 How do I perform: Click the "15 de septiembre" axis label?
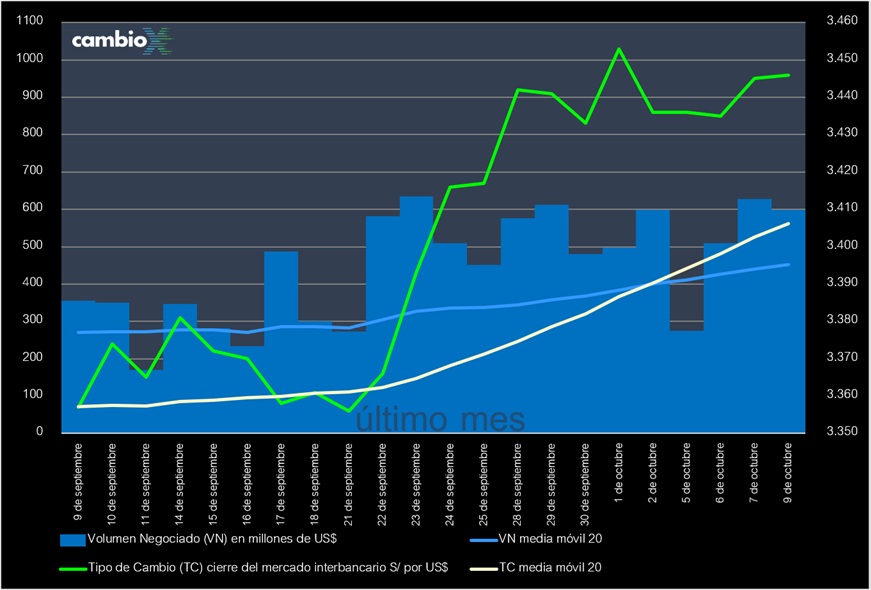point(213,484)
